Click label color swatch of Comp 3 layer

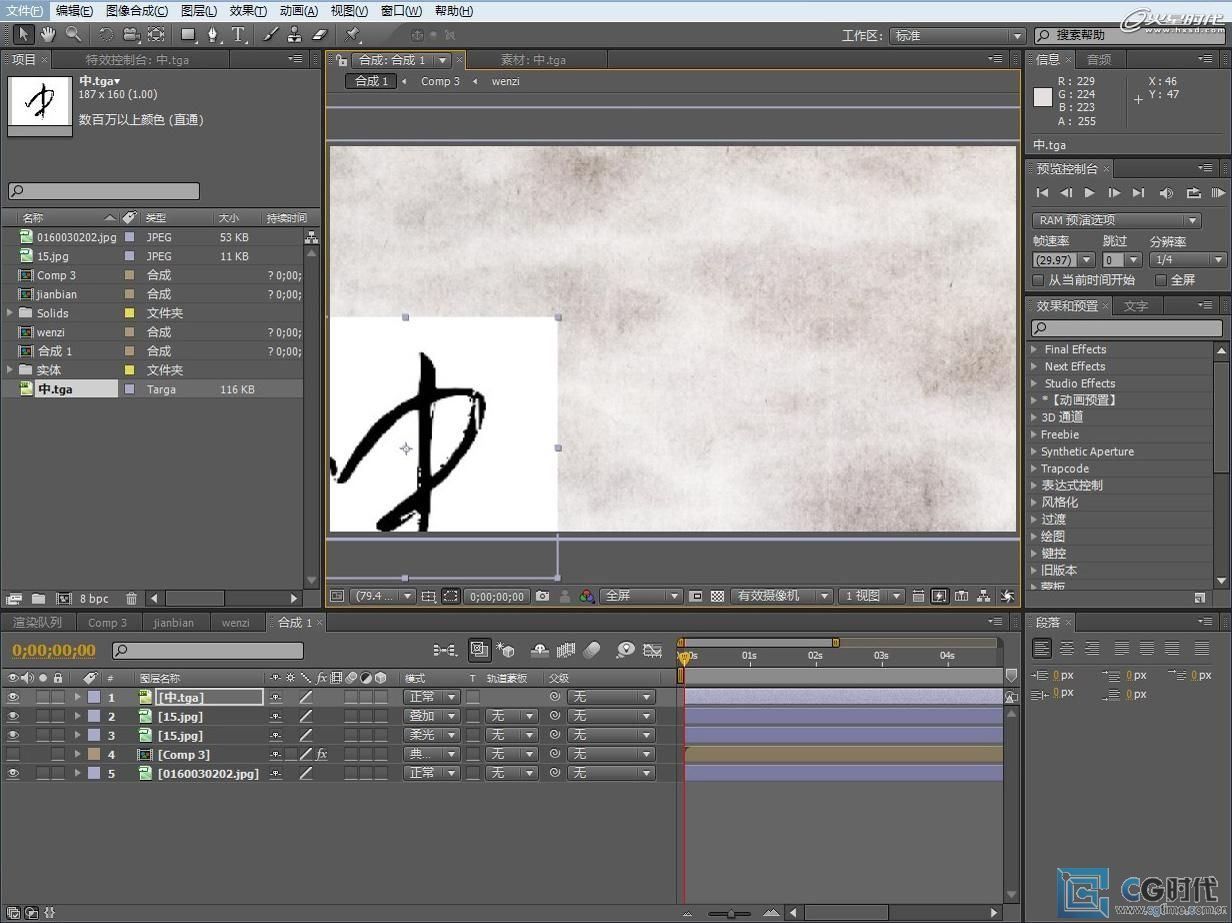(x=93, y=754)
